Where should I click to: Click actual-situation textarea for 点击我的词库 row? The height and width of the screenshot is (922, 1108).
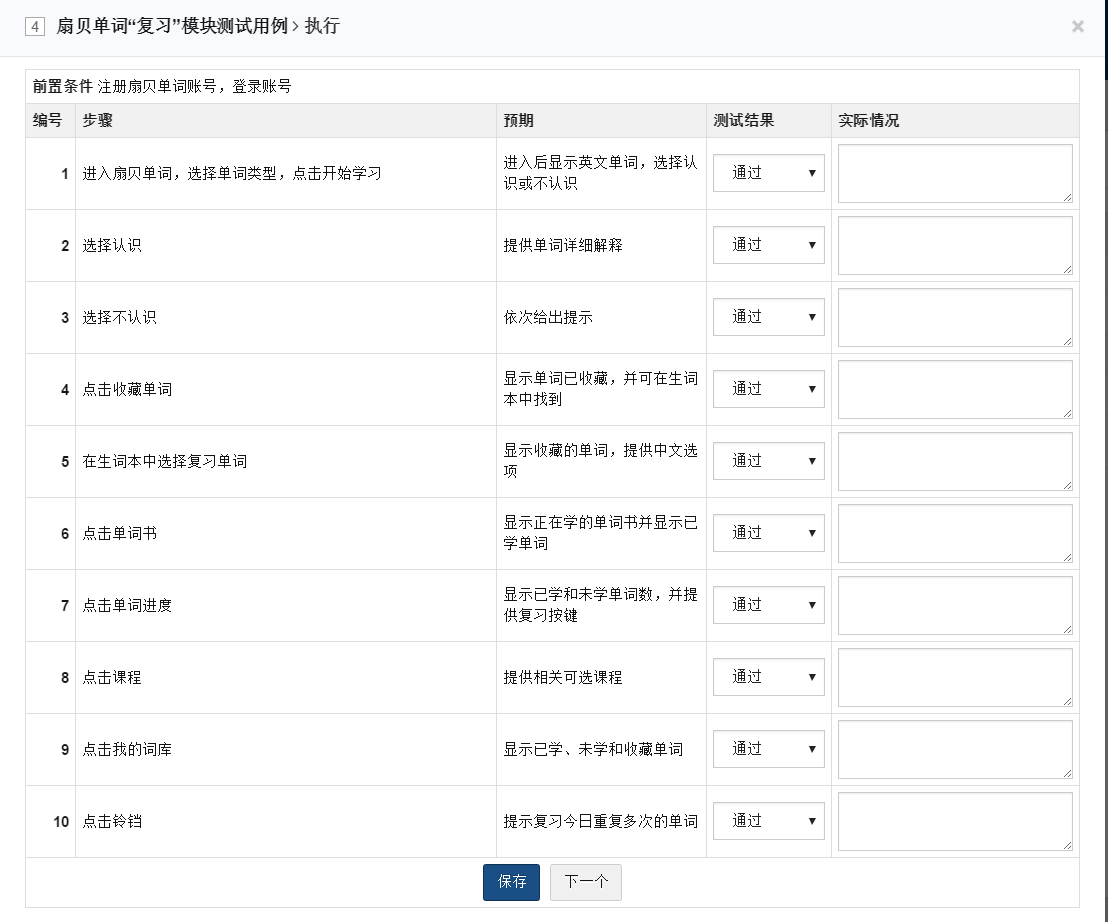(955, 750)
